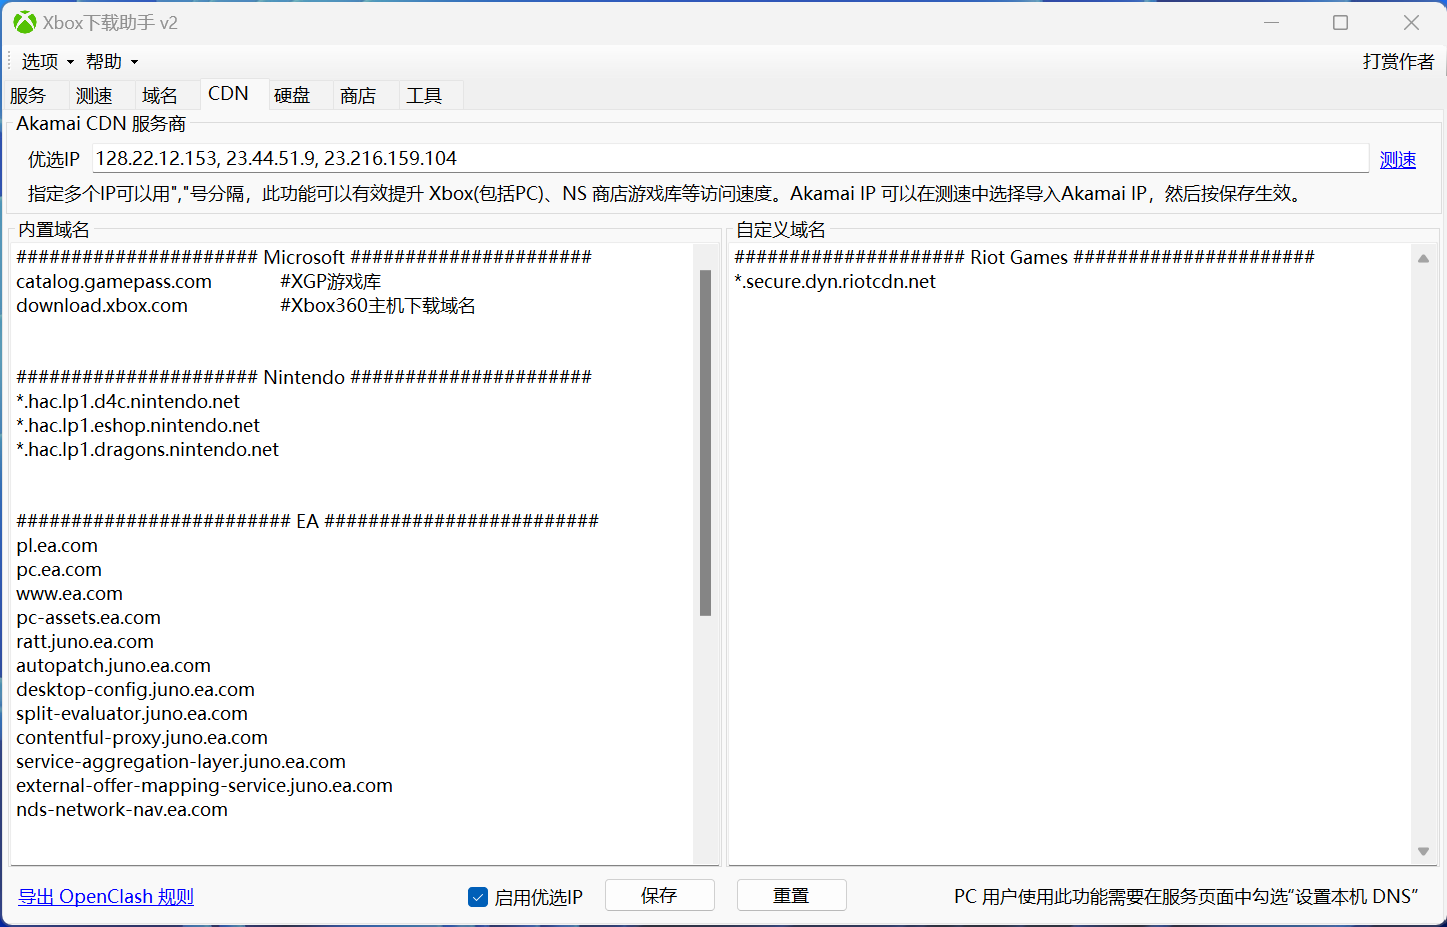Screen dimensions: 1447x927
Task: Click the scroll-up arrow on custom domain list
Action: [1423, 257]
